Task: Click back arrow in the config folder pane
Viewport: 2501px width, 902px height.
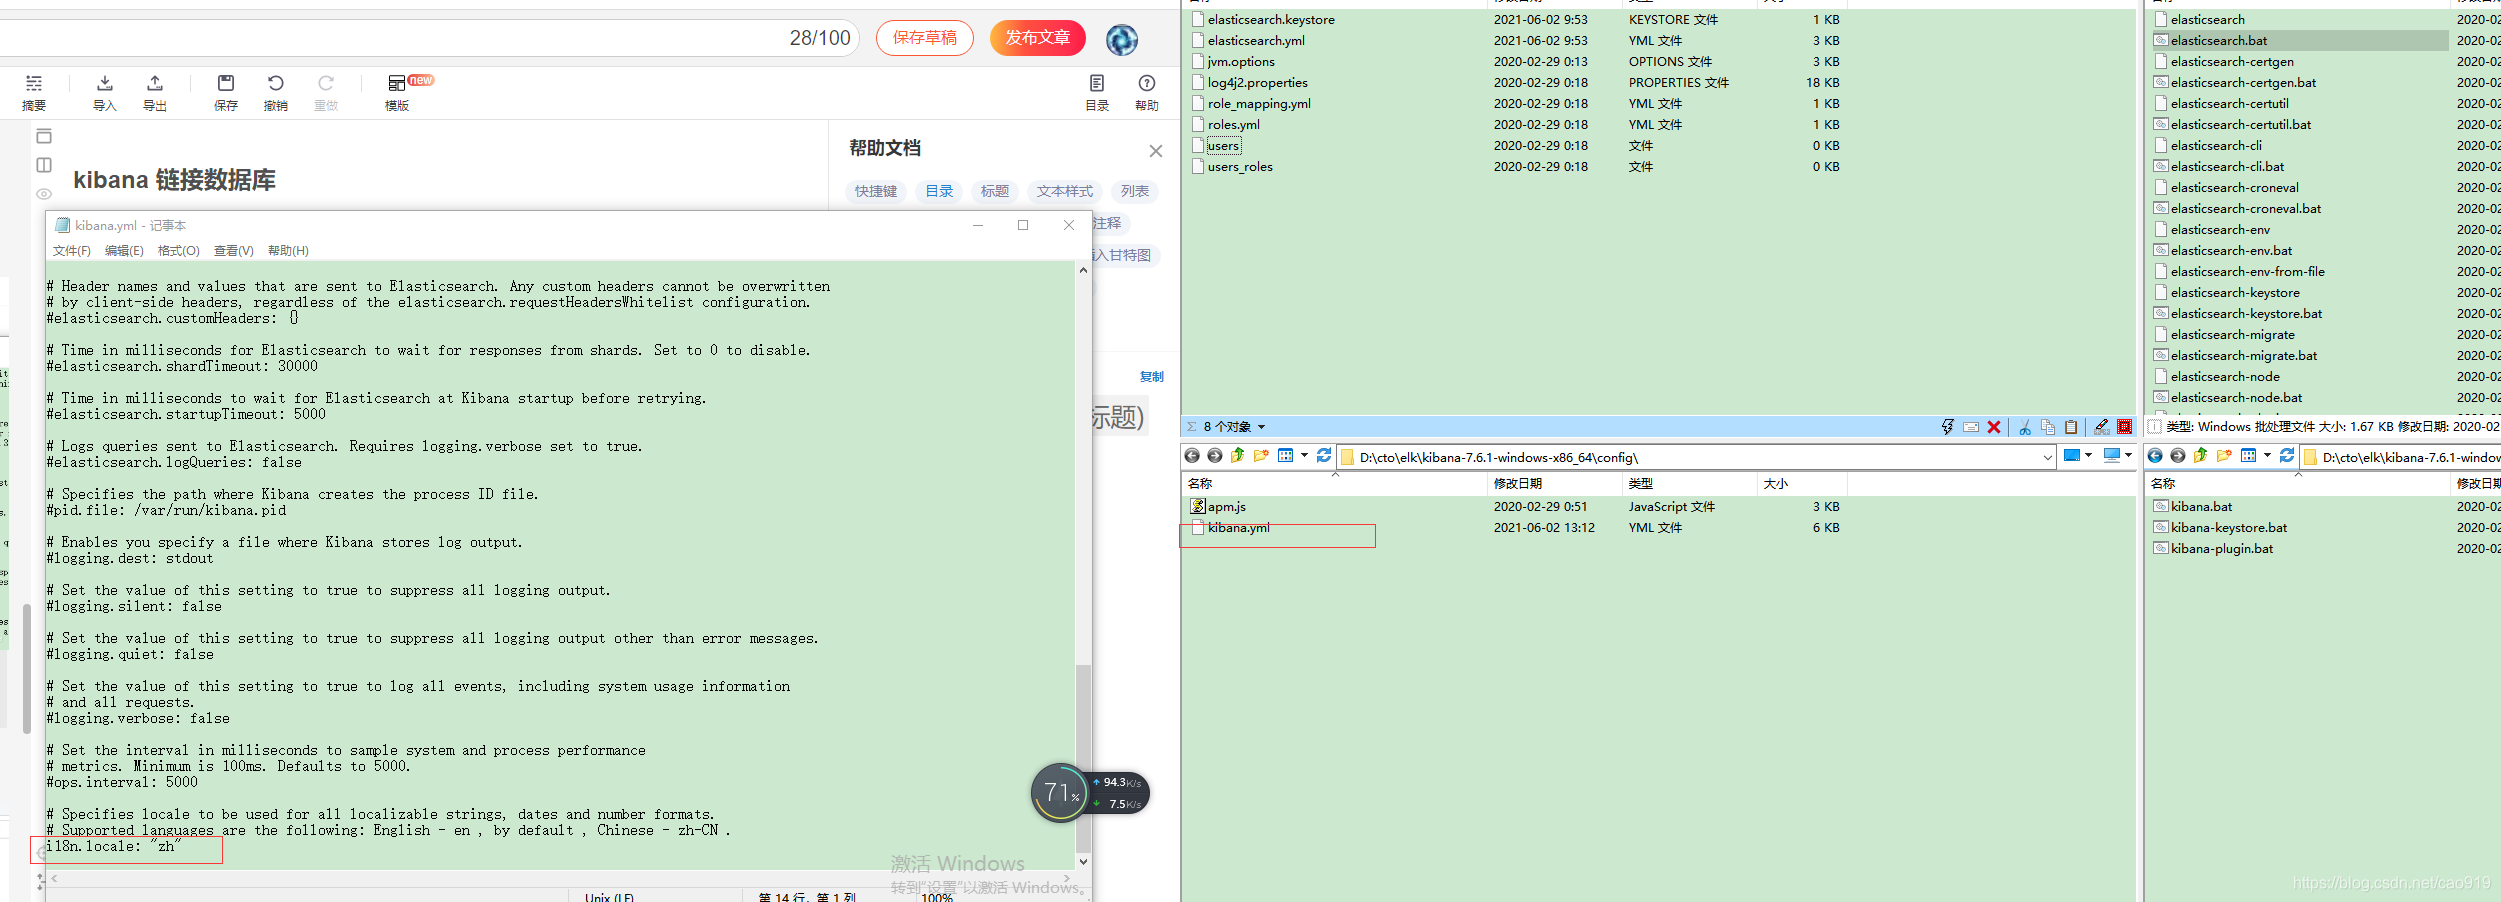Action: (1192, 456)
